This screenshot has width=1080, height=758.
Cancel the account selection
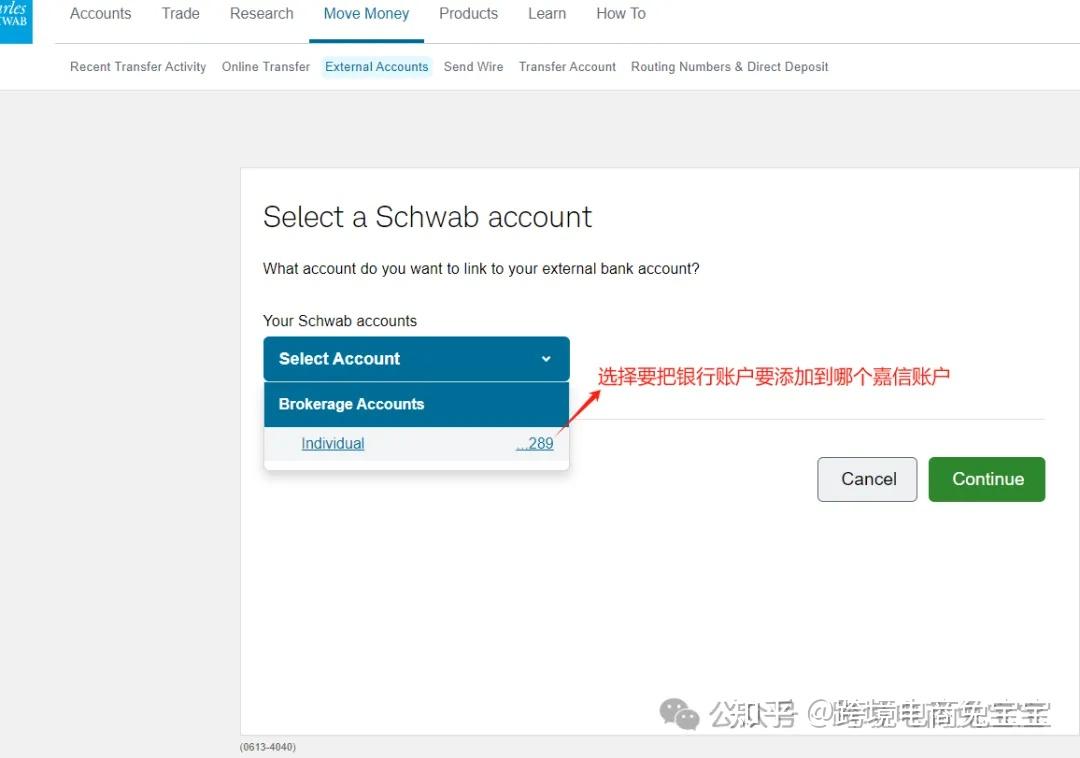[x=866, y=479]
